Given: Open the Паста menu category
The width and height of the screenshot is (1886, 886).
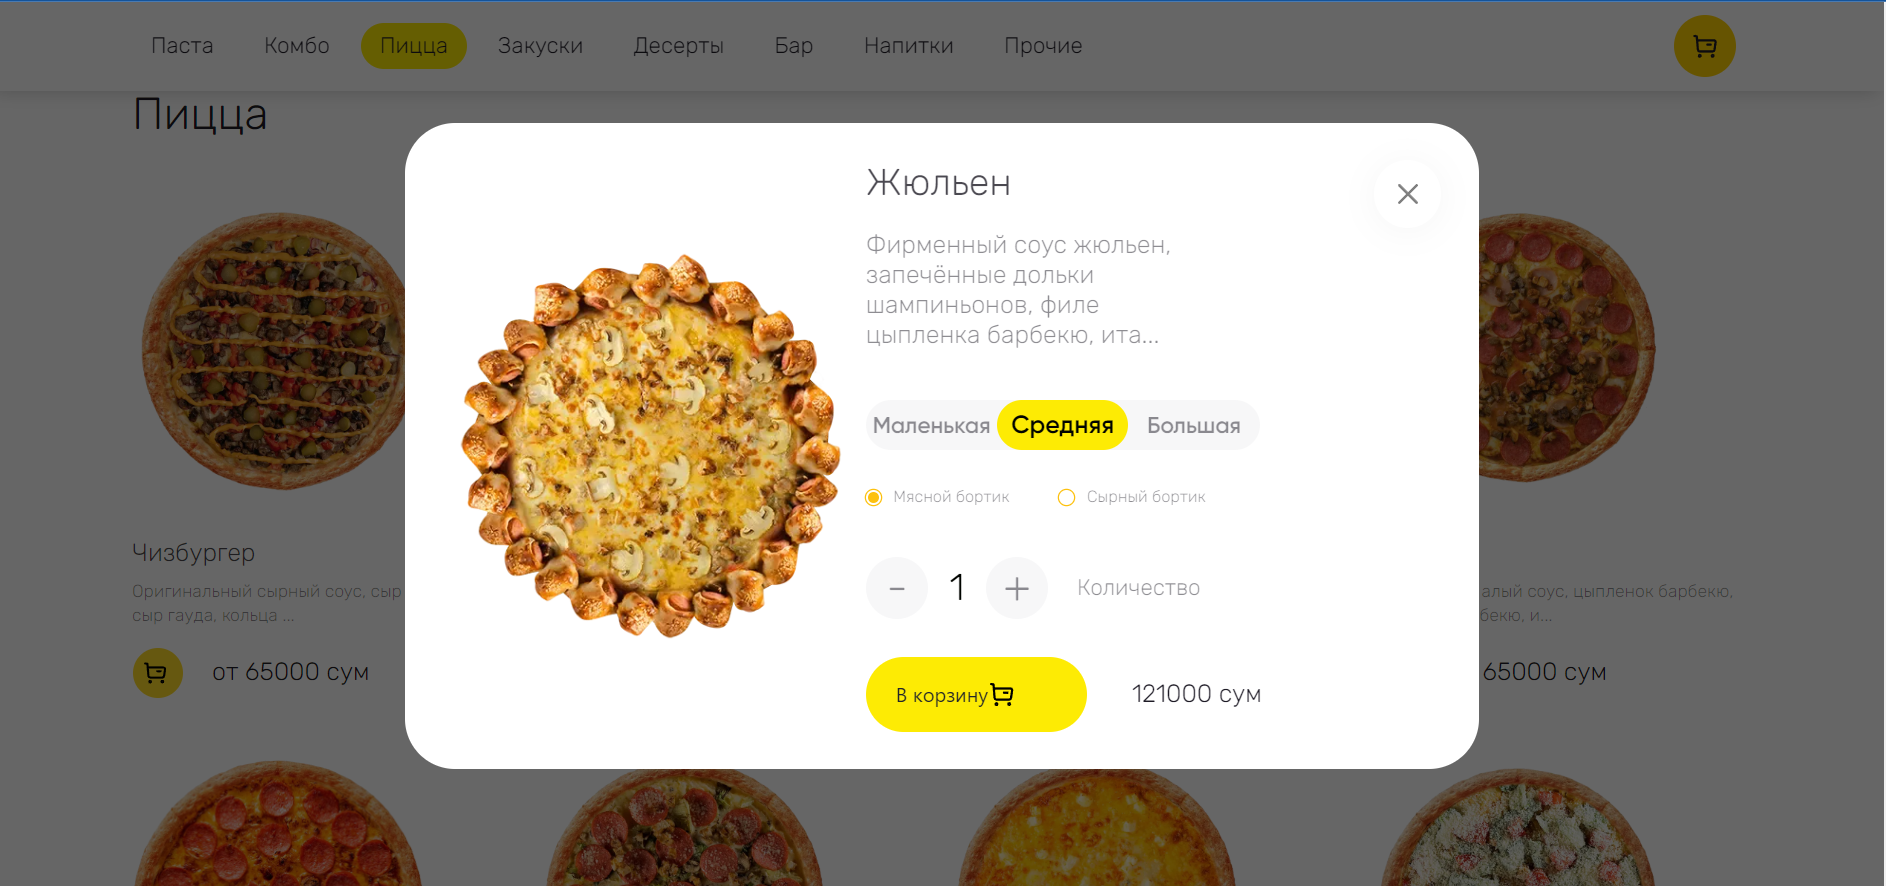Looking at the screenshot, I should [x=182, y=46].
